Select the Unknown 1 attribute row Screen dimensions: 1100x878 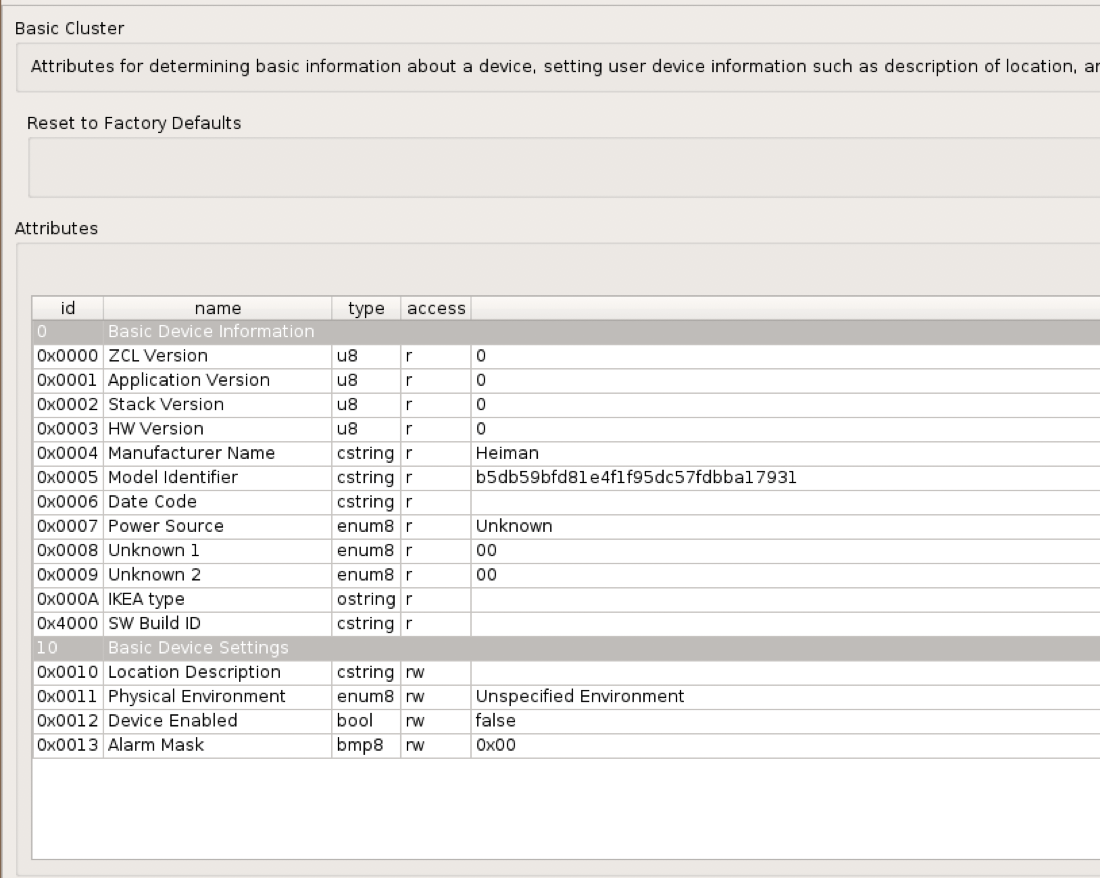[566, 551]
